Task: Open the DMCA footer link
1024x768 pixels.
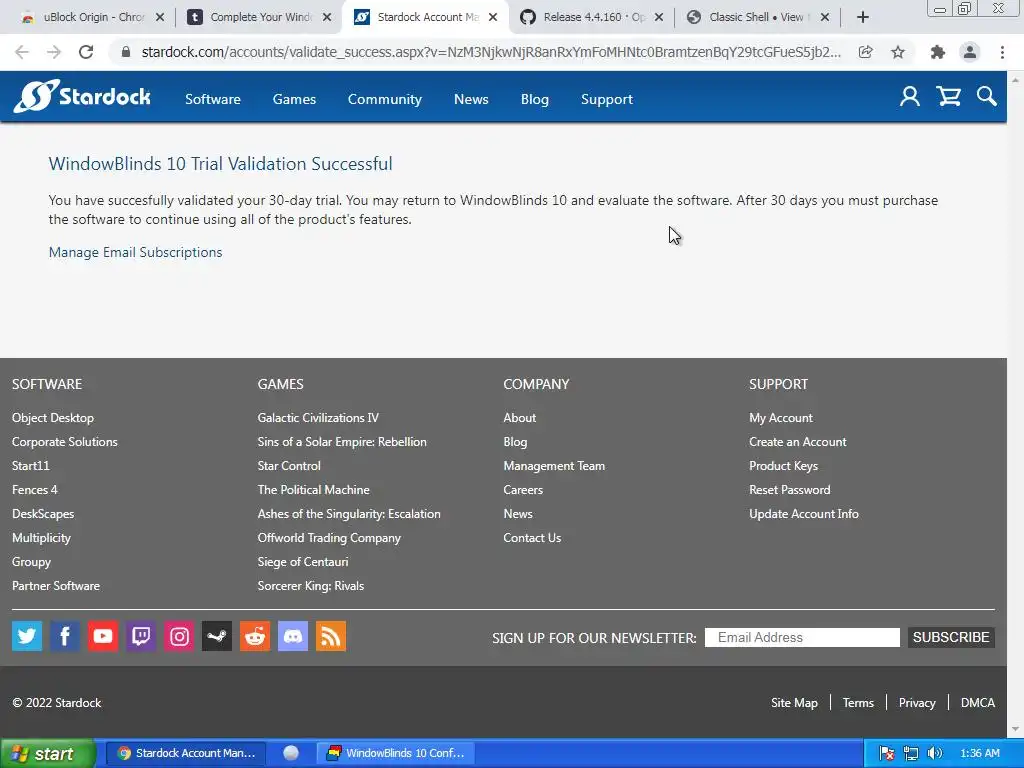Action: [x=978, y=703]
